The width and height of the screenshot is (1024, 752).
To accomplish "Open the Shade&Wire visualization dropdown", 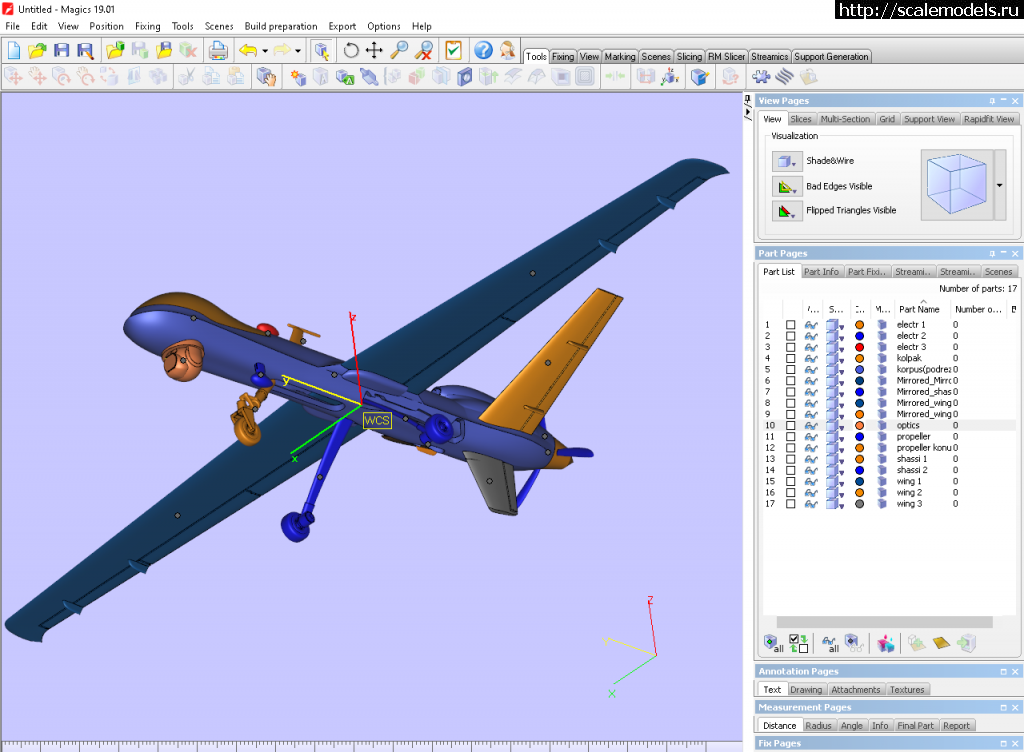I will 787,161.
